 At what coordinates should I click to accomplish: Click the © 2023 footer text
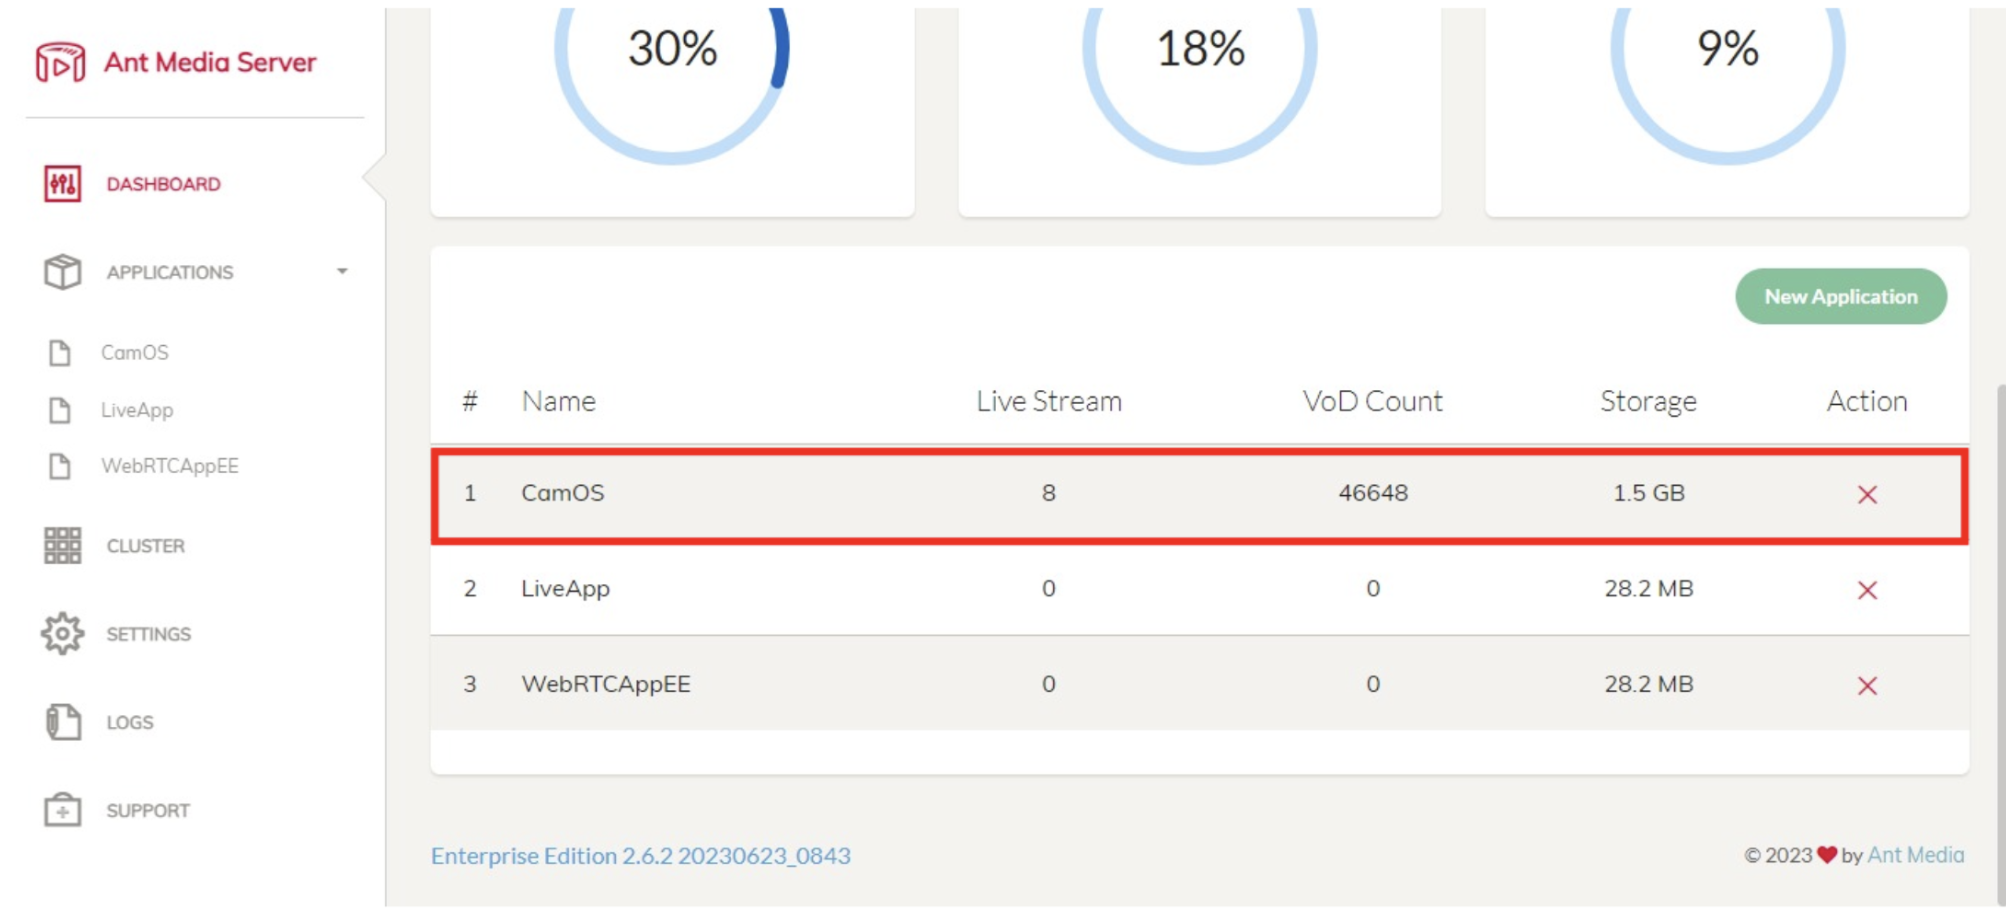[x=1778, y=855]
